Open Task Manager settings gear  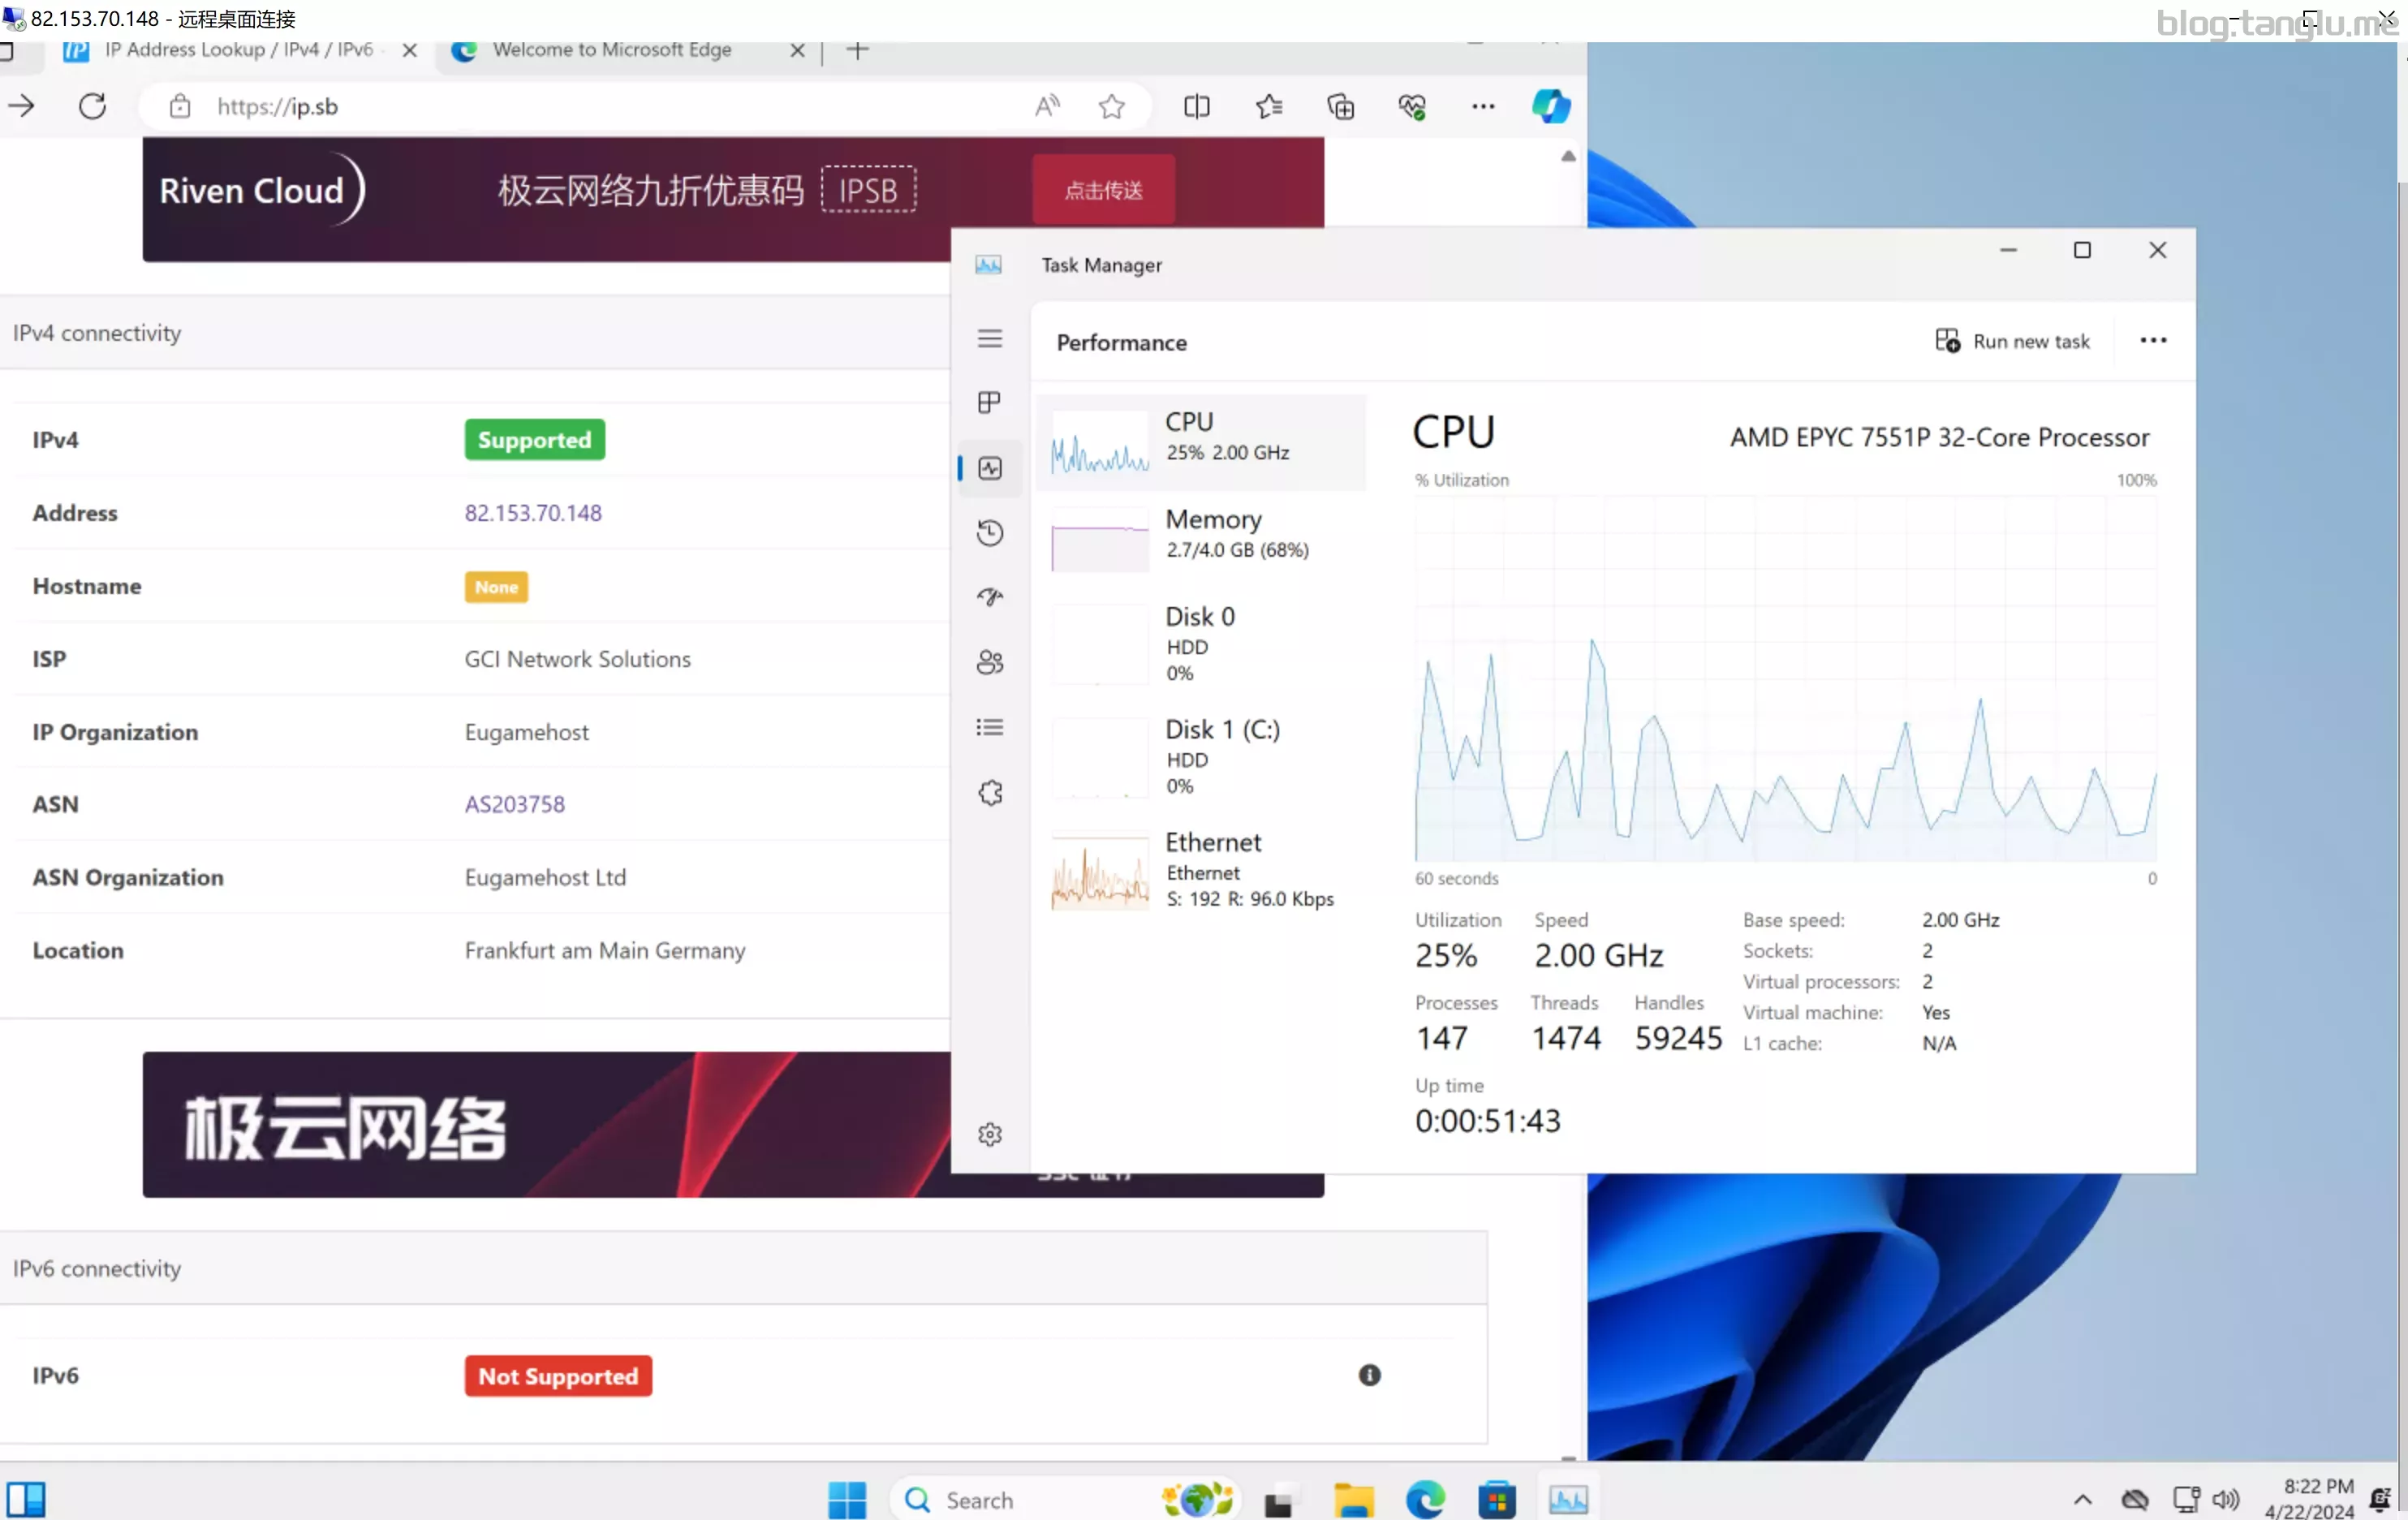coord(989,1133)
